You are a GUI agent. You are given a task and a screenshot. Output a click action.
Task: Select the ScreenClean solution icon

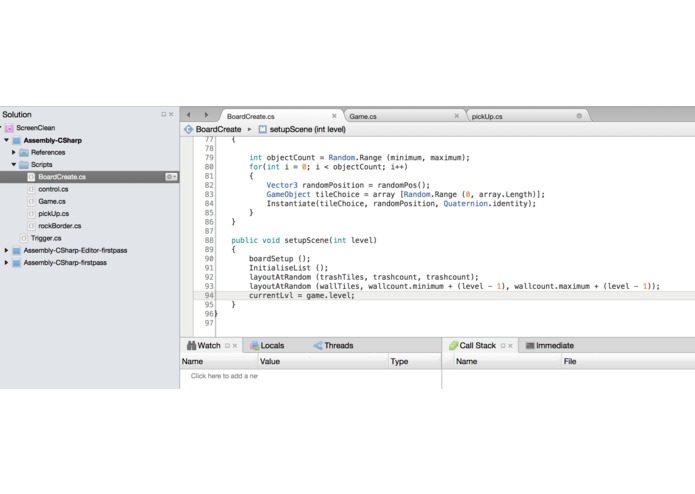[9, 128]
